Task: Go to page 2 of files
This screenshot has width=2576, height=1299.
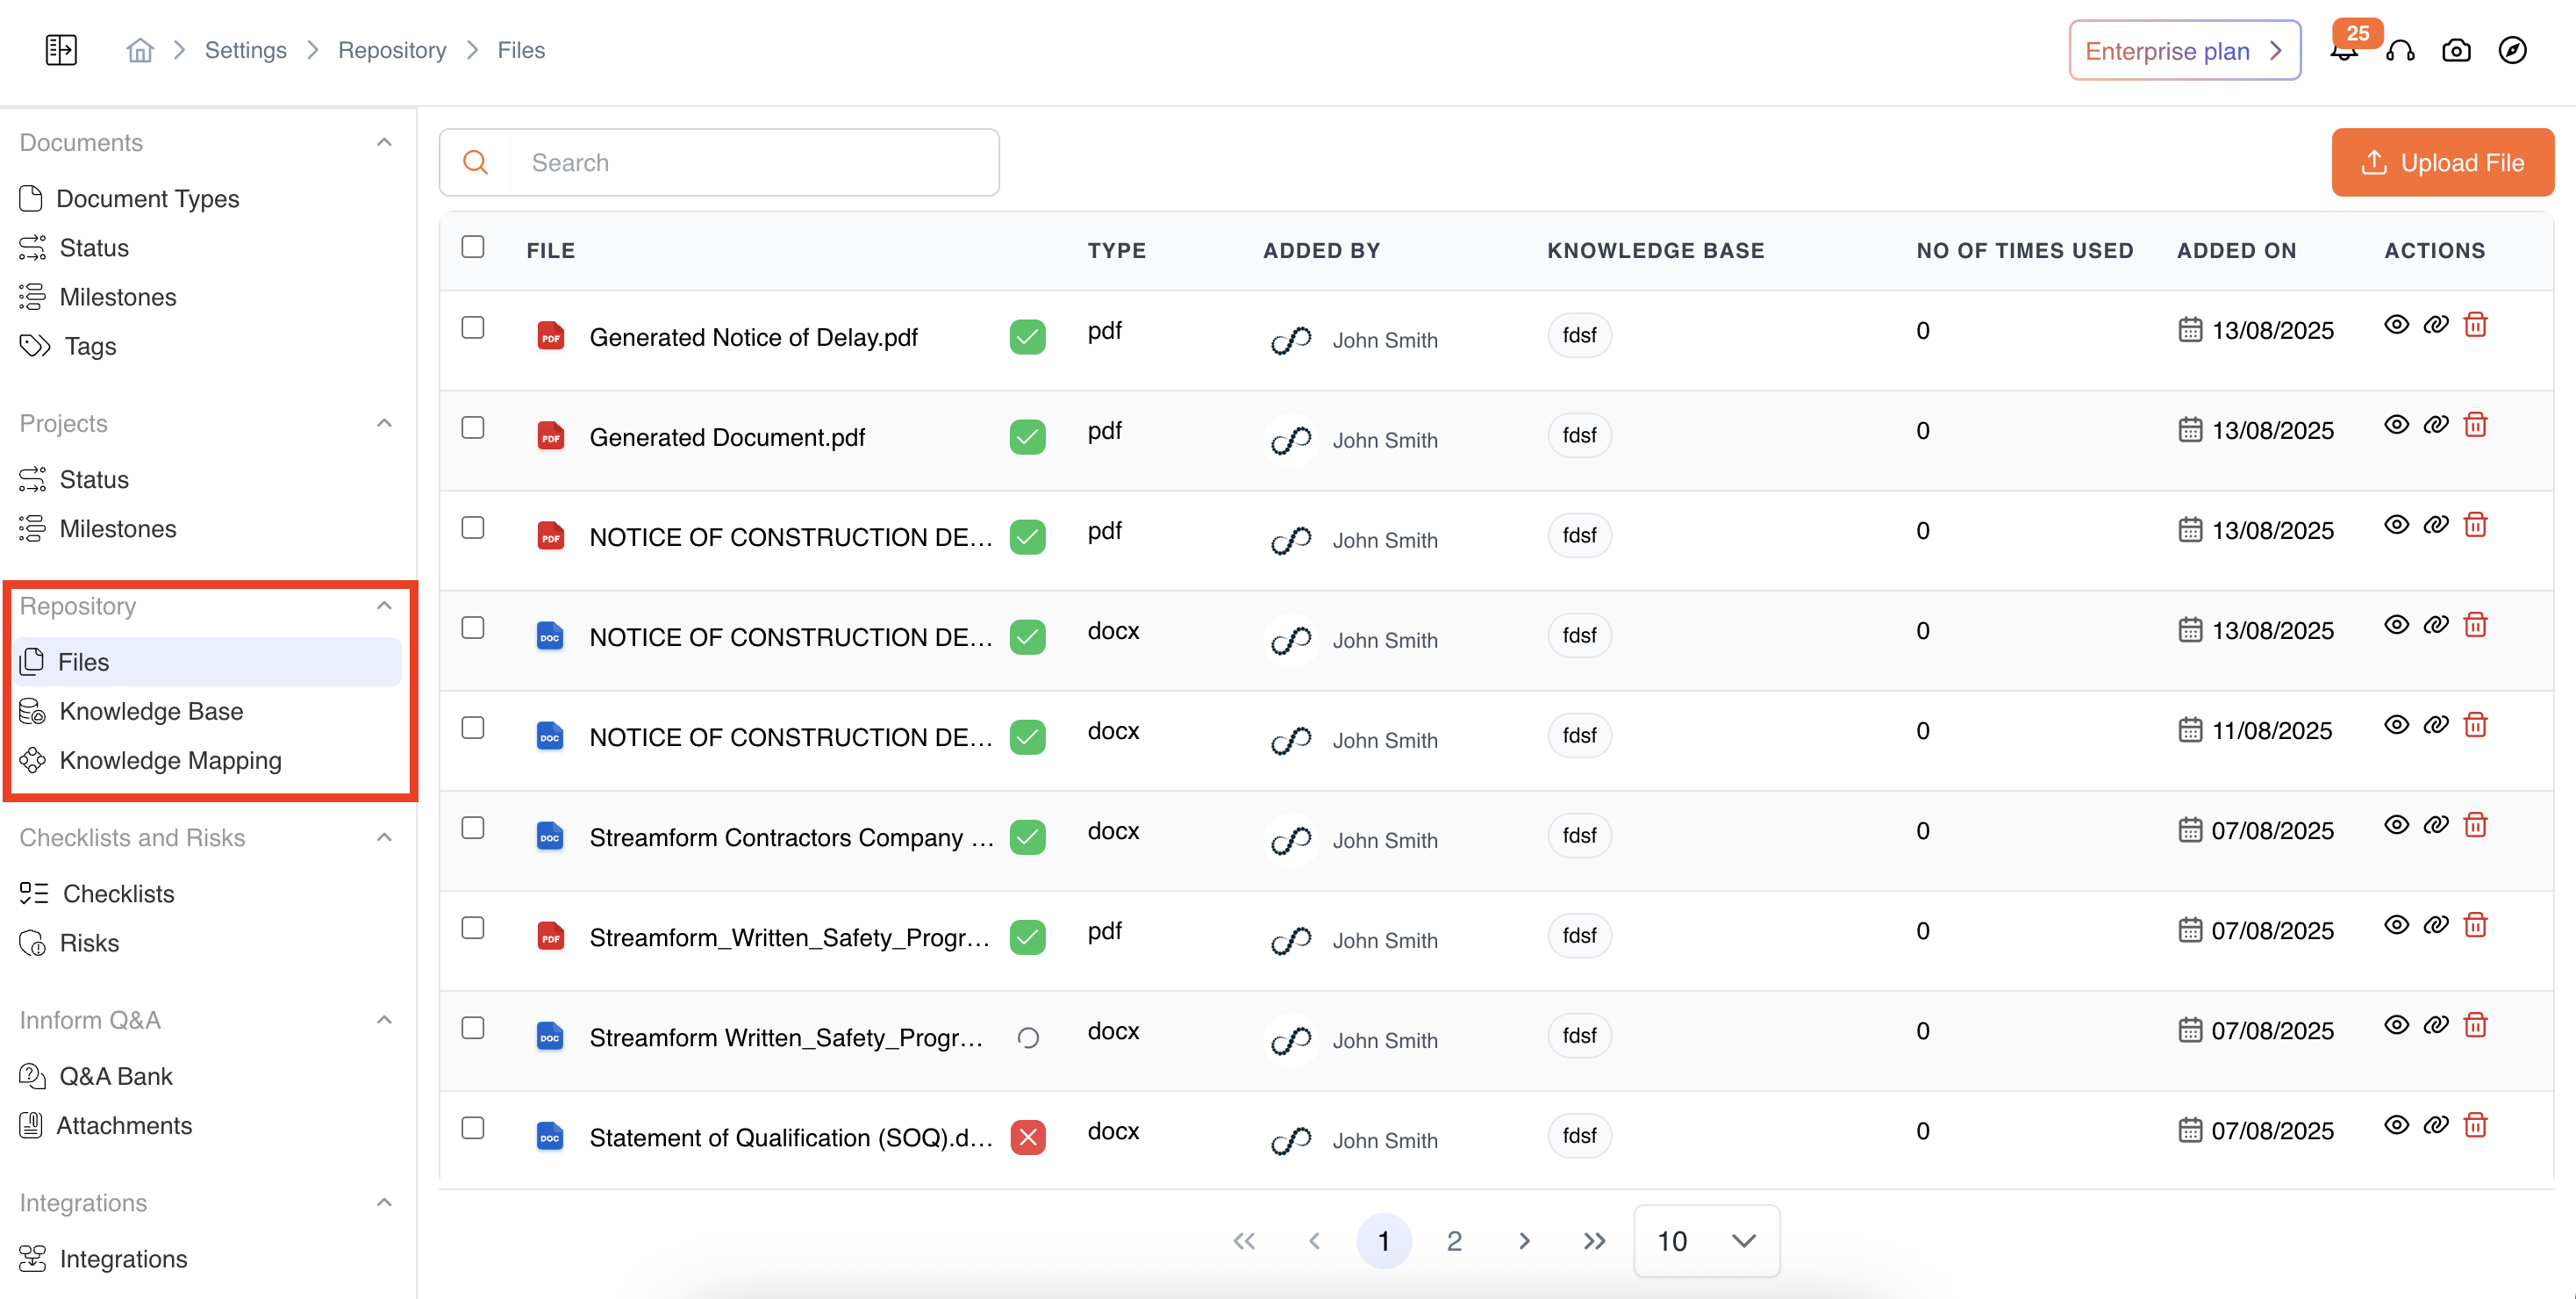Action: click(1454, 1241)
